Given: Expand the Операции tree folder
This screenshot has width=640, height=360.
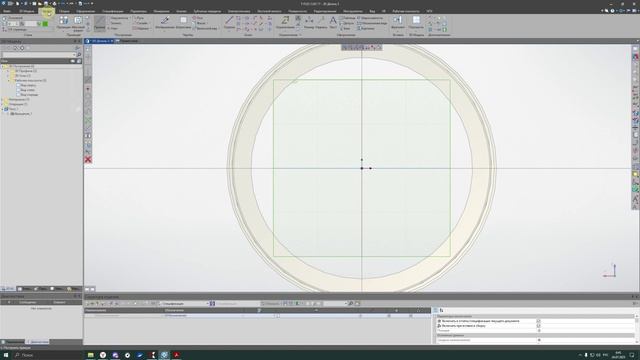Looking at the screenshot, I should (2, 104).
